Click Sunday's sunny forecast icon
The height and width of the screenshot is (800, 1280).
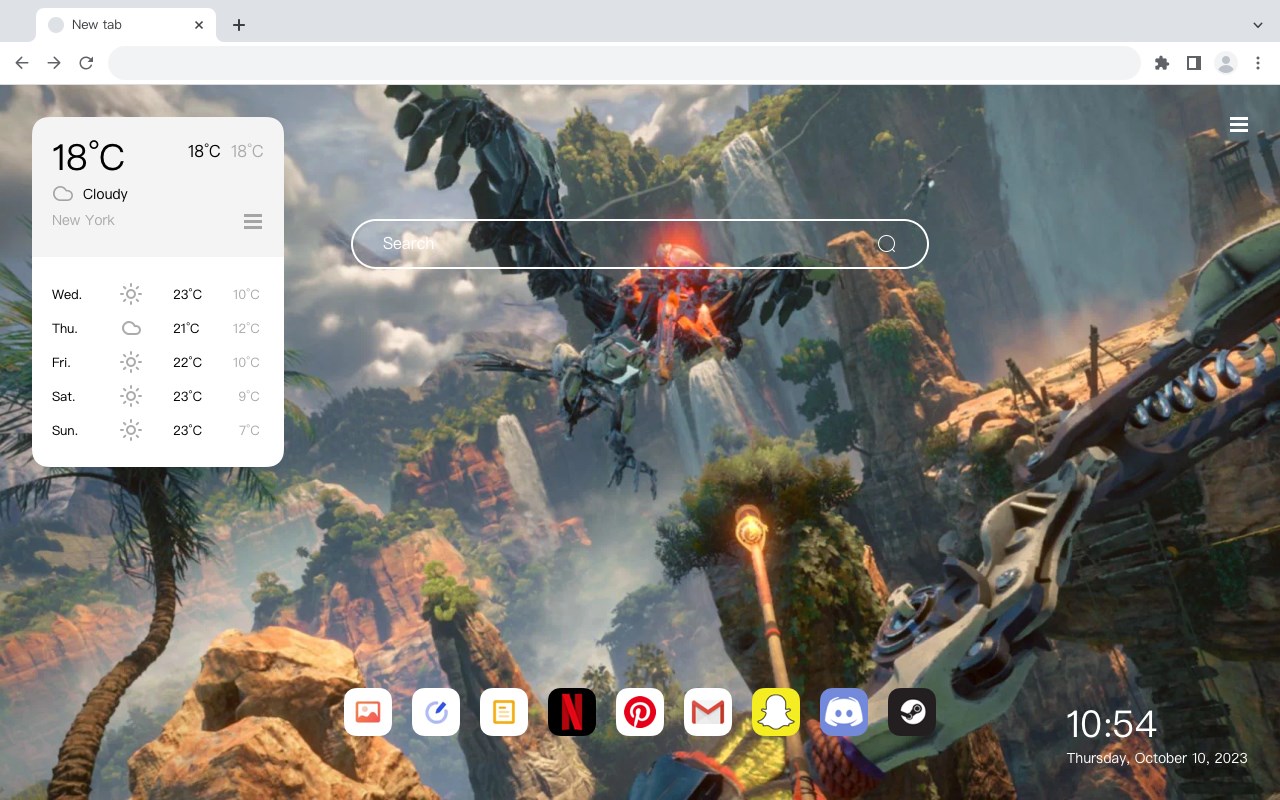131,430
